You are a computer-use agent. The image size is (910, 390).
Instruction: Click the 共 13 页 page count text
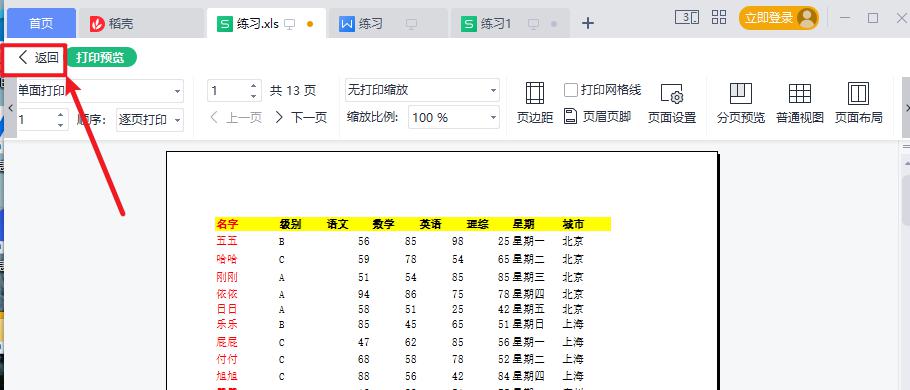(293, 91)
